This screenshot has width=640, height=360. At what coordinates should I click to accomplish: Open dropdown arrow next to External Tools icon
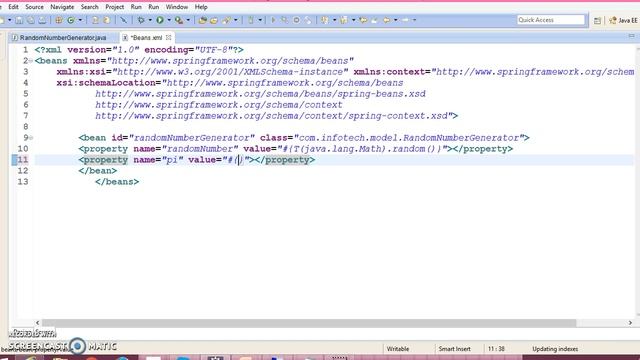[188, 20]
